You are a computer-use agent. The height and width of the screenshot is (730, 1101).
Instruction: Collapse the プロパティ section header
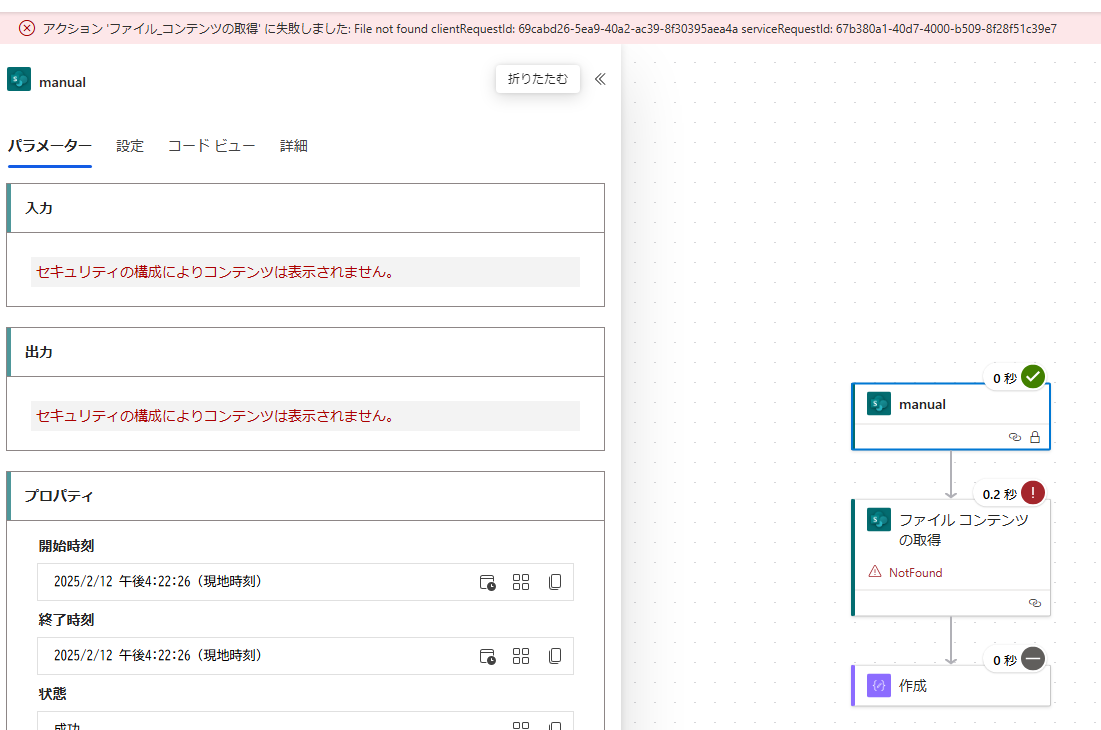(x=305, y=496)
